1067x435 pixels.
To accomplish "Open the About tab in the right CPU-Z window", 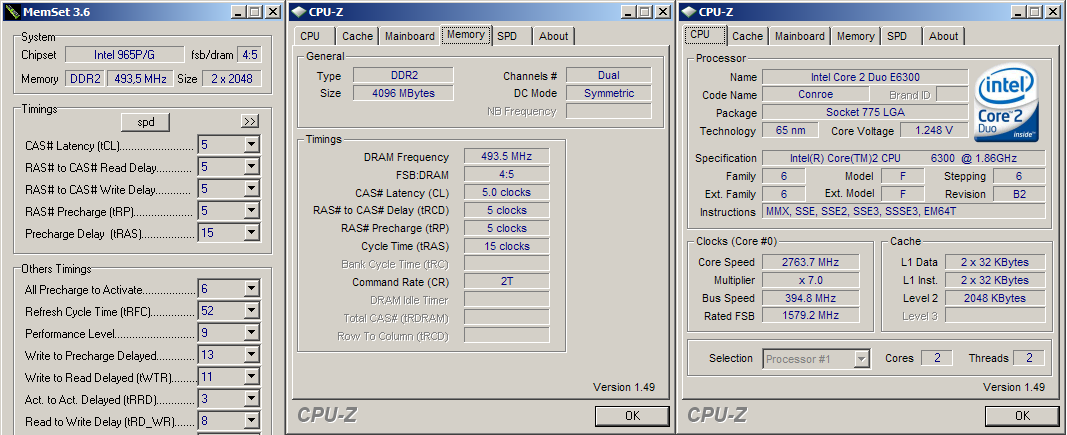I will coord(943,36).
